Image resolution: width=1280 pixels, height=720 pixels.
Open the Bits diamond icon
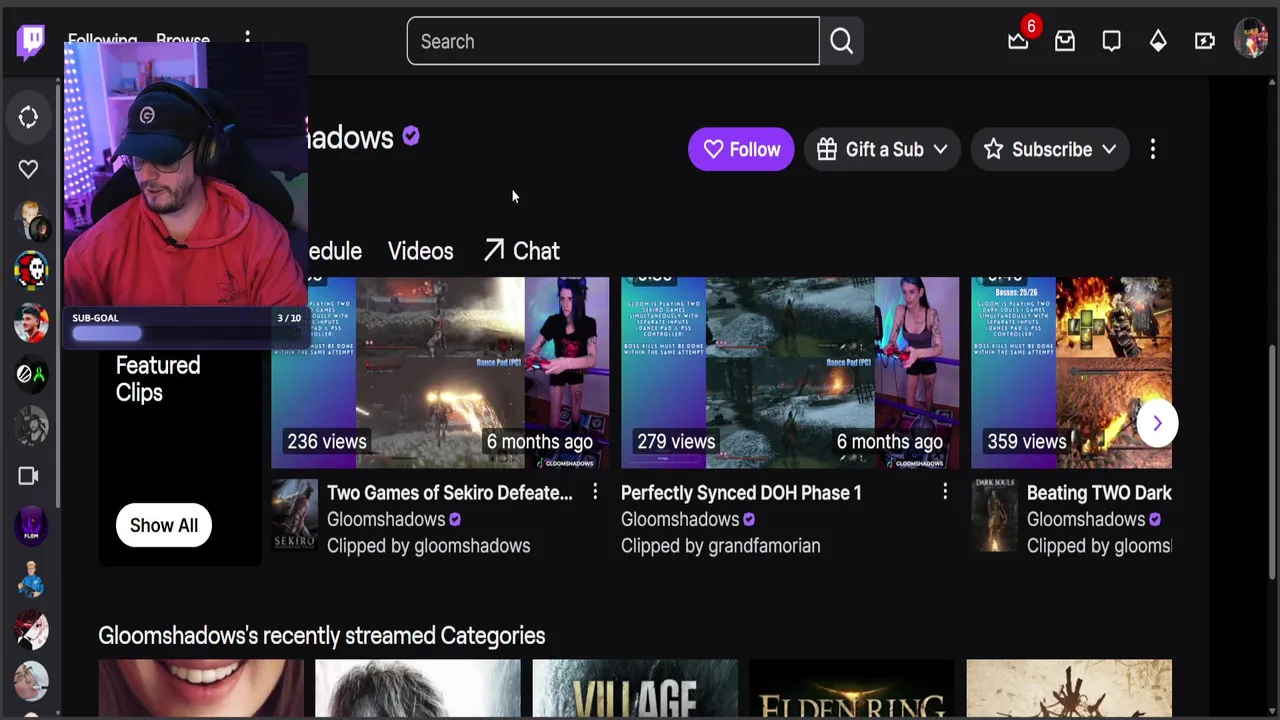1158,41
